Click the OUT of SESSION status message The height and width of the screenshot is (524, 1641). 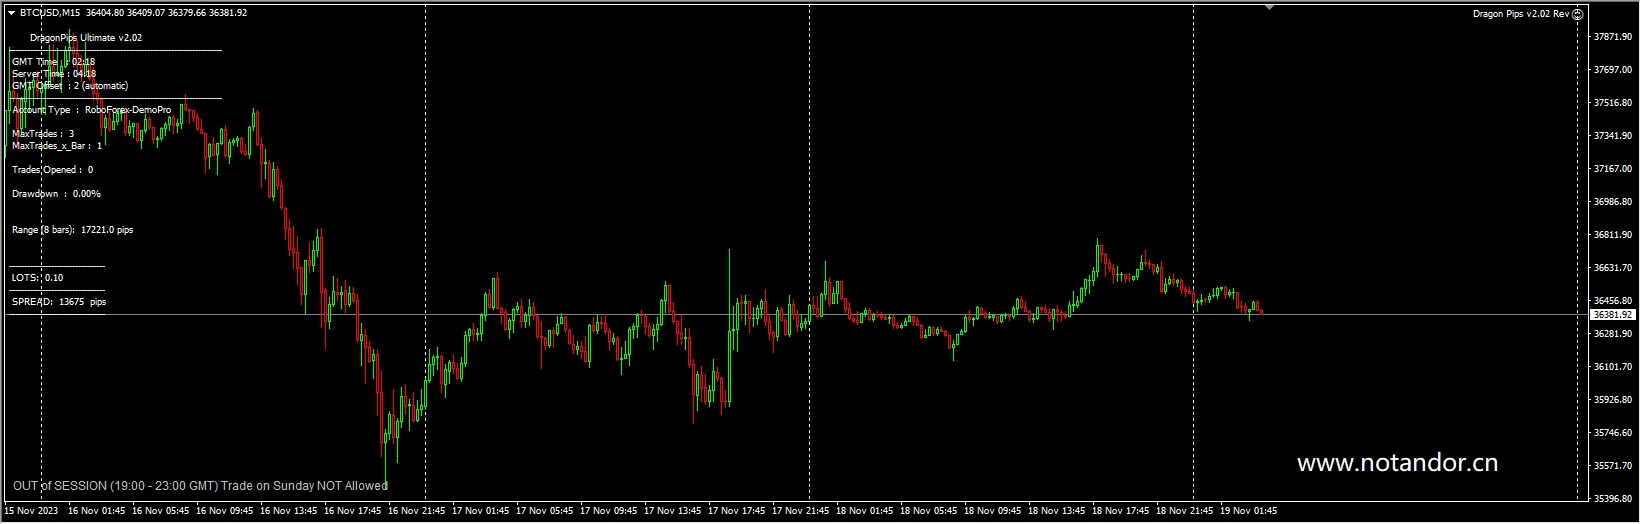[200, 486]
